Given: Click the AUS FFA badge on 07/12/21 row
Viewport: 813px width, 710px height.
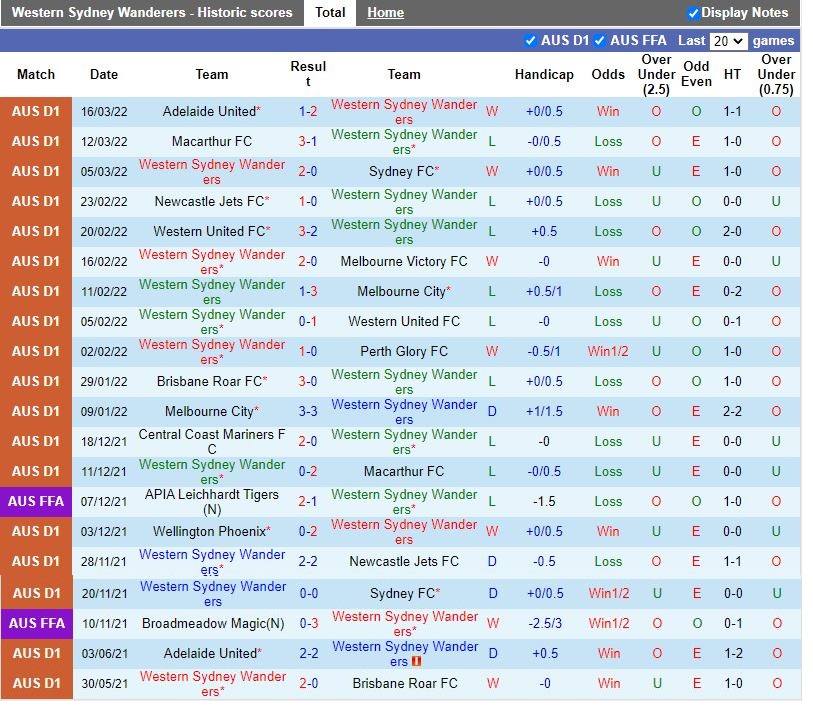Looking at the screenshot, I should coord(37,501).
